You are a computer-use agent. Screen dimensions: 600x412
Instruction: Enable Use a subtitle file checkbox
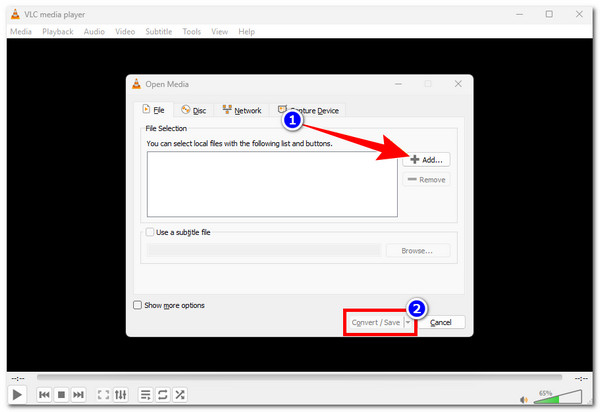[150, 232]
